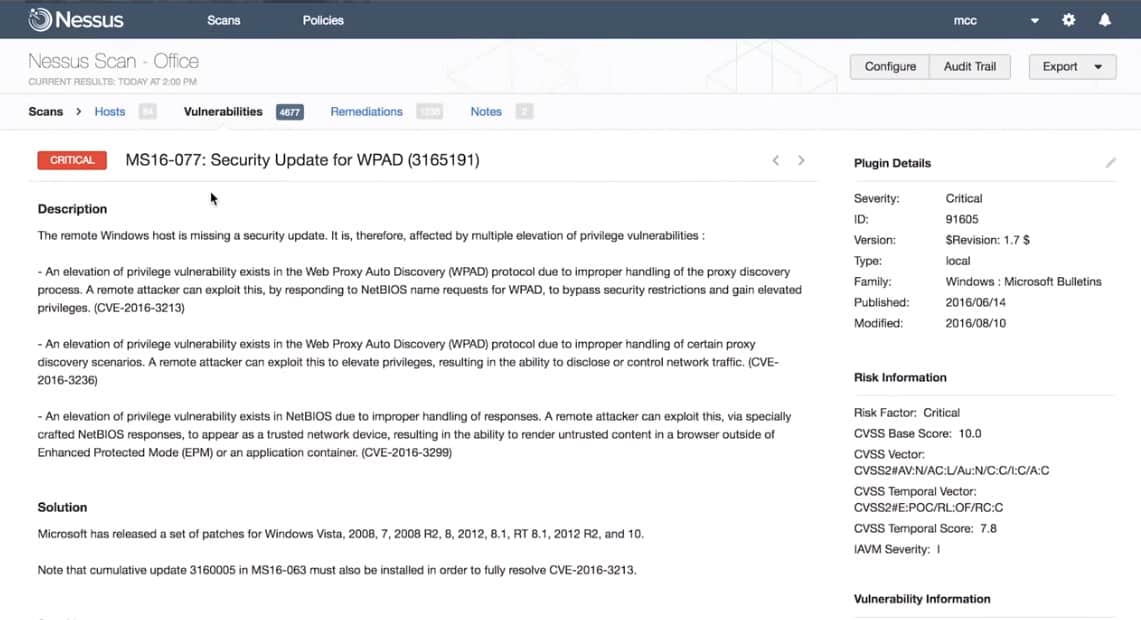Select family Windows : Microsoft Bulletins

[1023, 282]
